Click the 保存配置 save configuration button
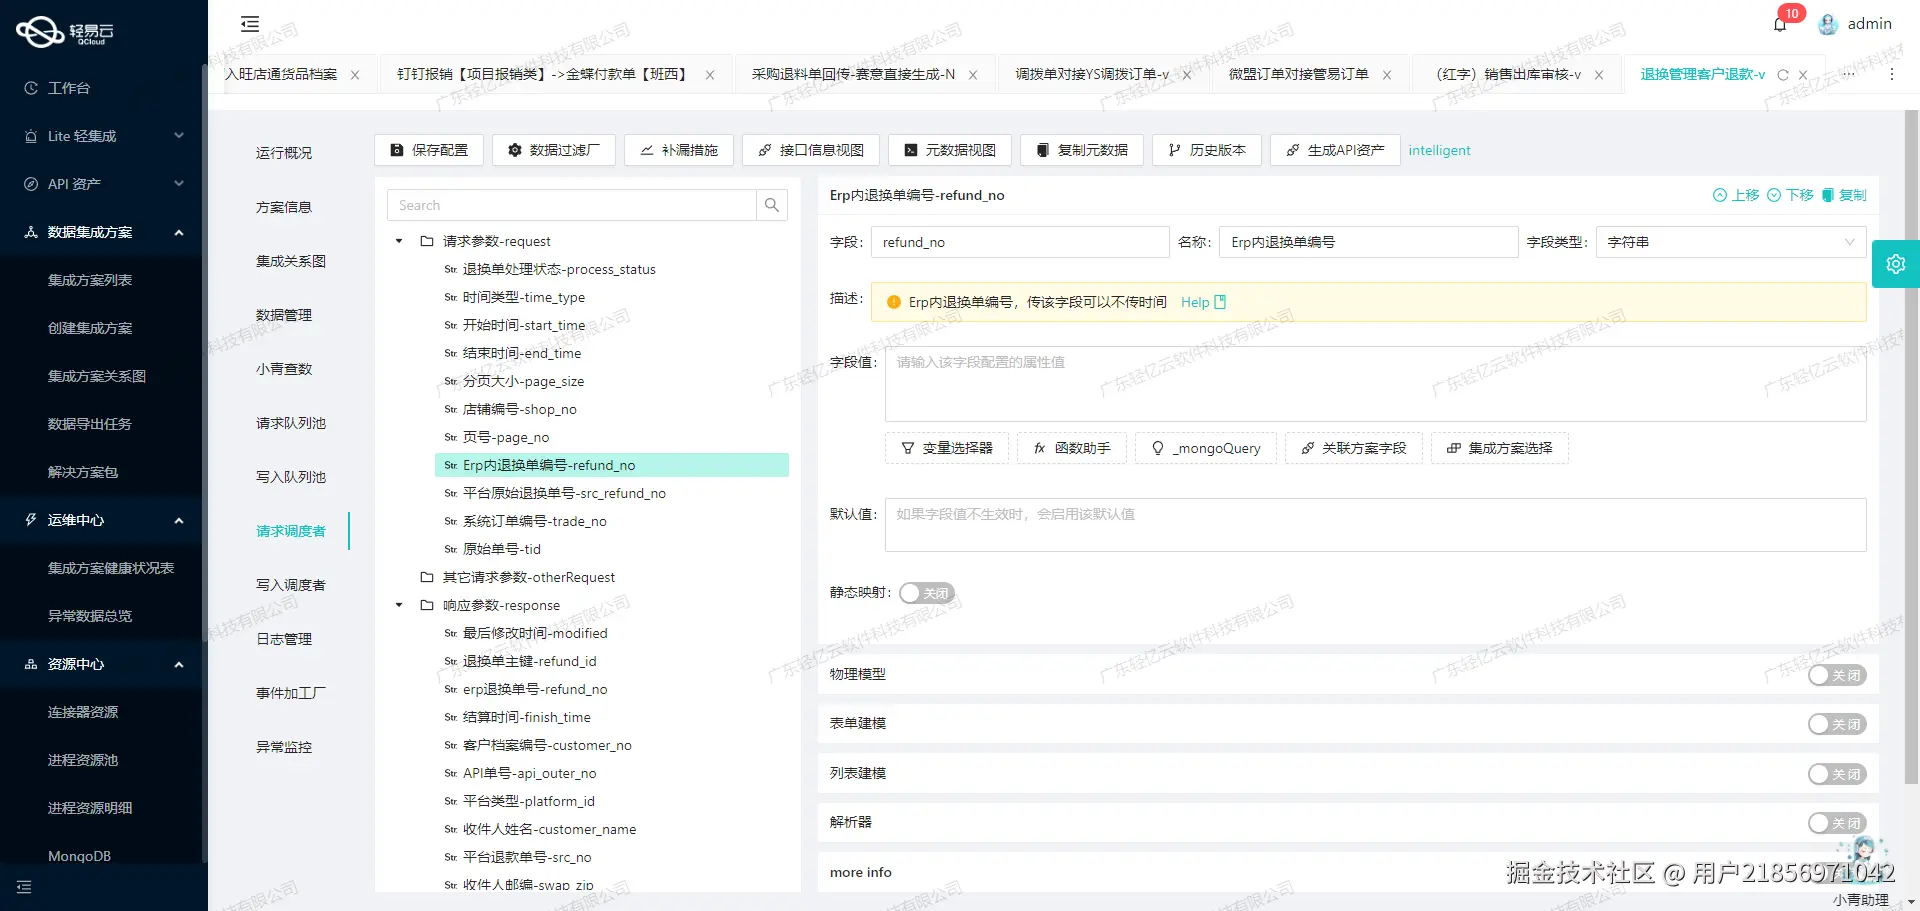Image resolution: width=1920 pixels, height=911 pixels. (428, 150)
